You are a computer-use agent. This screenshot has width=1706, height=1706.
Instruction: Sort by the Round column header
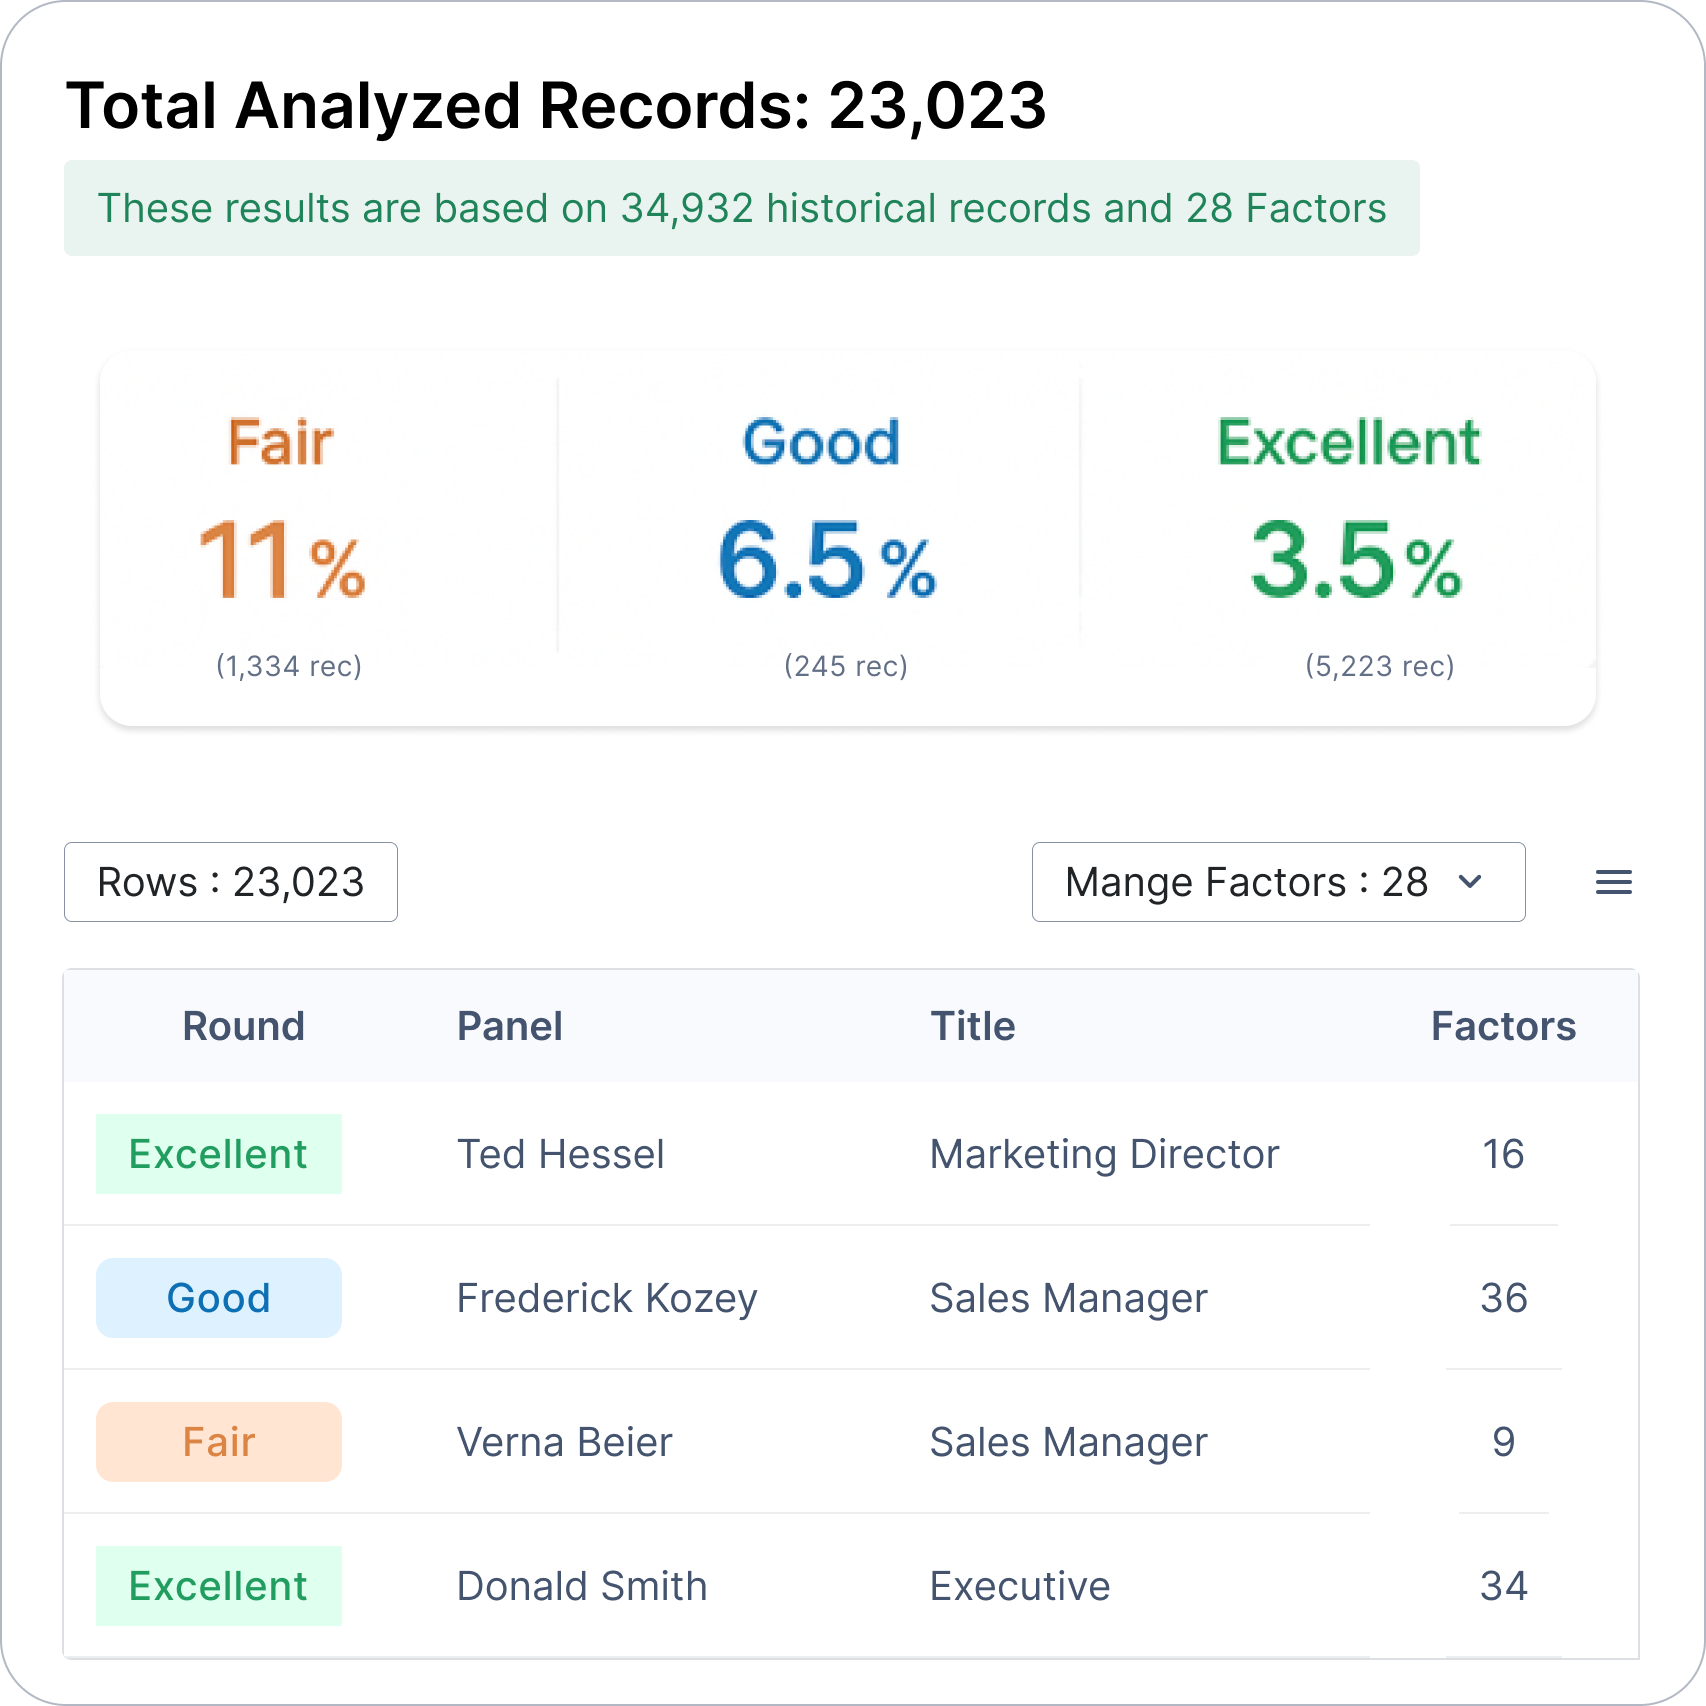[243, 1026]
